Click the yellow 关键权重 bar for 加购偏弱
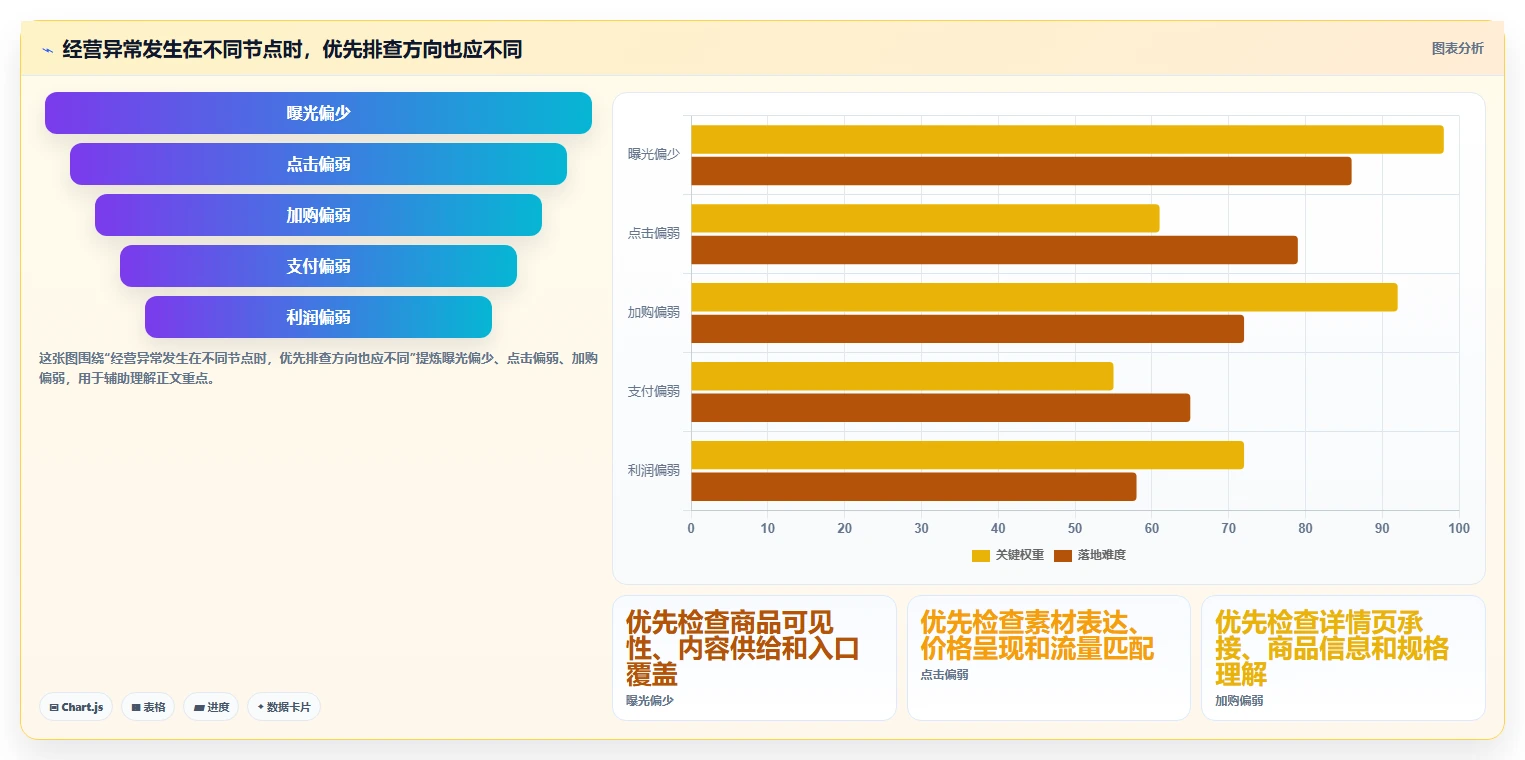1525x760 pixels. (x=1044, y=298)
